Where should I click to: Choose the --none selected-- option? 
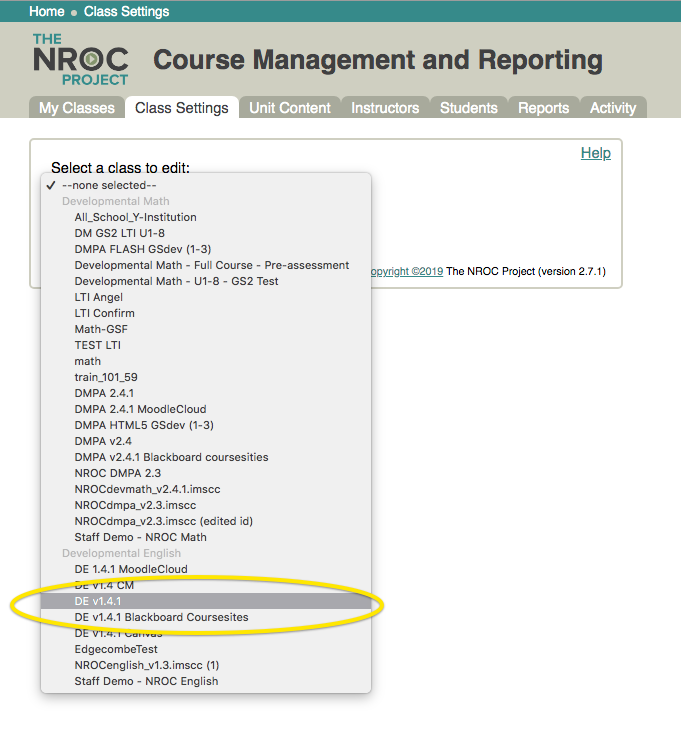(x=206, y=185)
